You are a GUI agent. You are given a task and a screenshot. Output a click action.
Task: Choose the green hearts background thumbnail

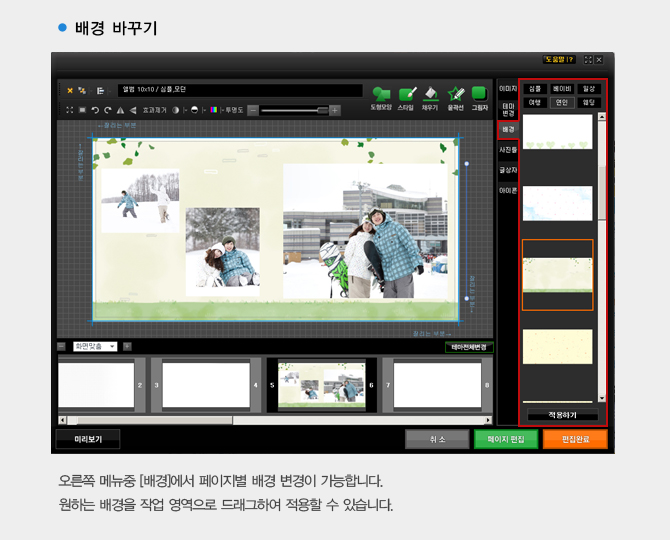558,132
